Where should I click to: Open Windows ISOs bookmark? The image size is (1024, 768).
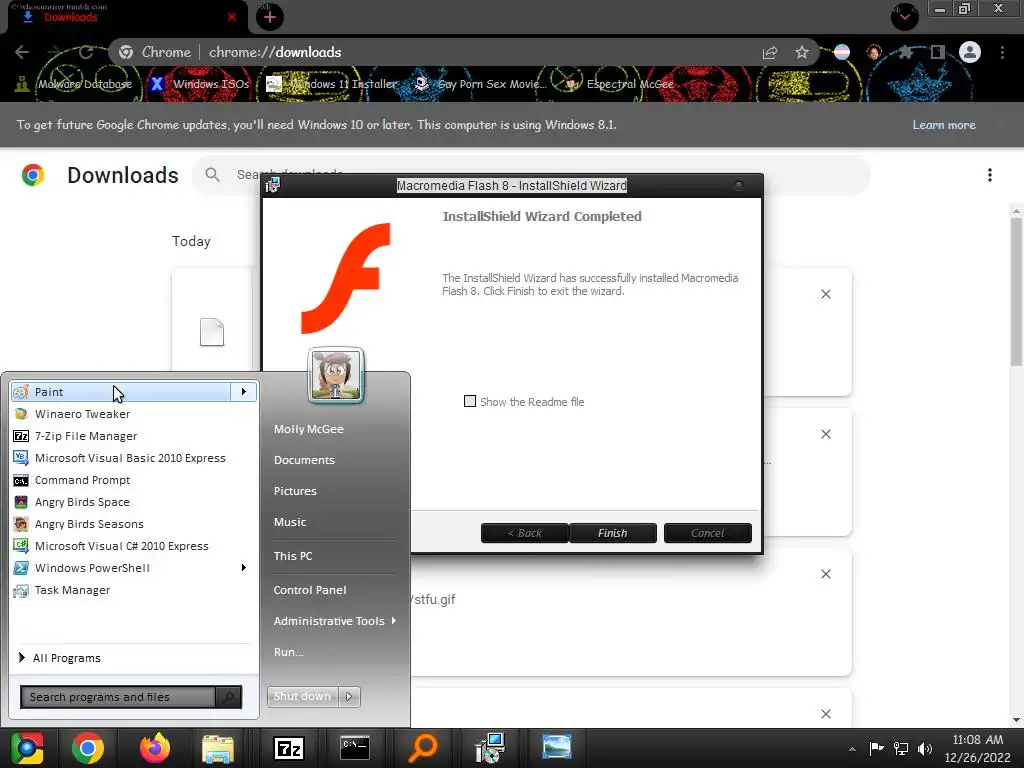[x=200, y=84]
